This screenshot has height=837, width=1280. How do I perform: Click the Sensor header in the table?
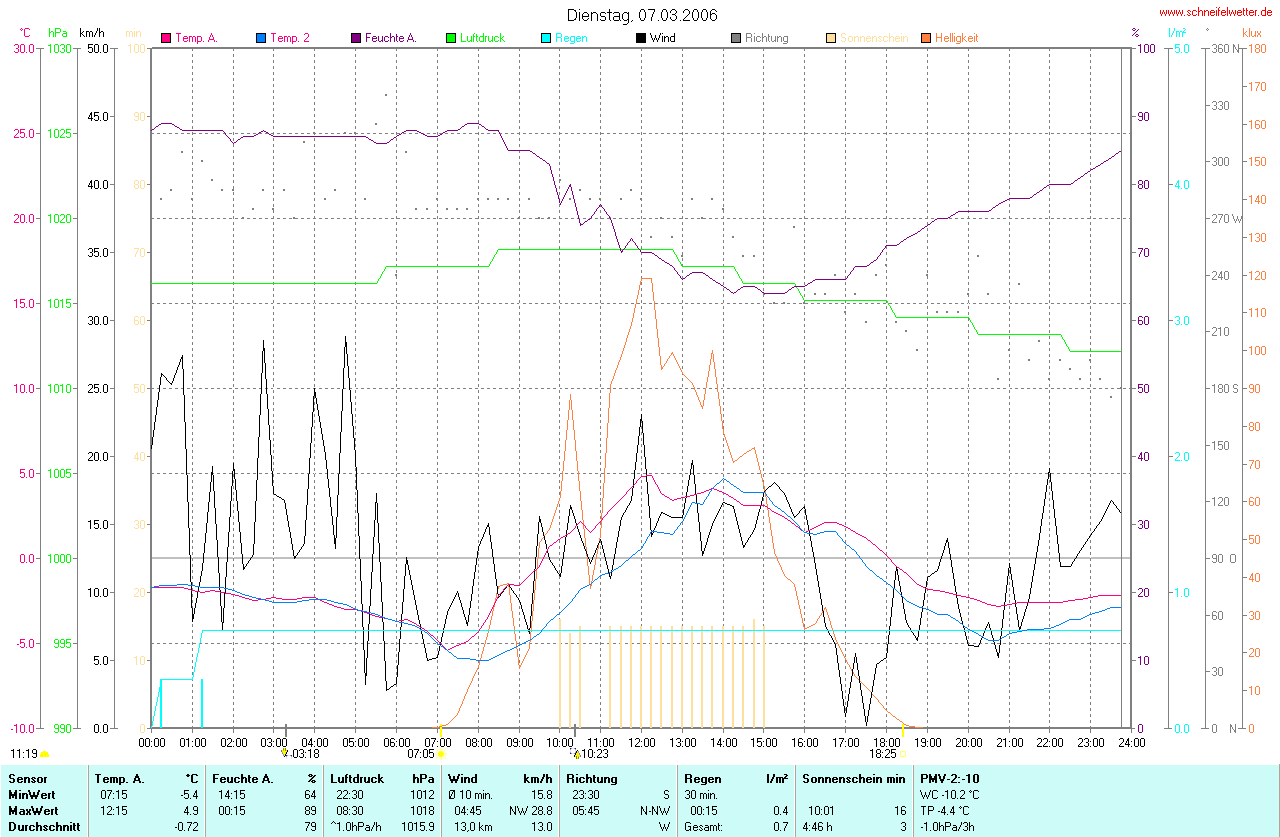[27, 778]
